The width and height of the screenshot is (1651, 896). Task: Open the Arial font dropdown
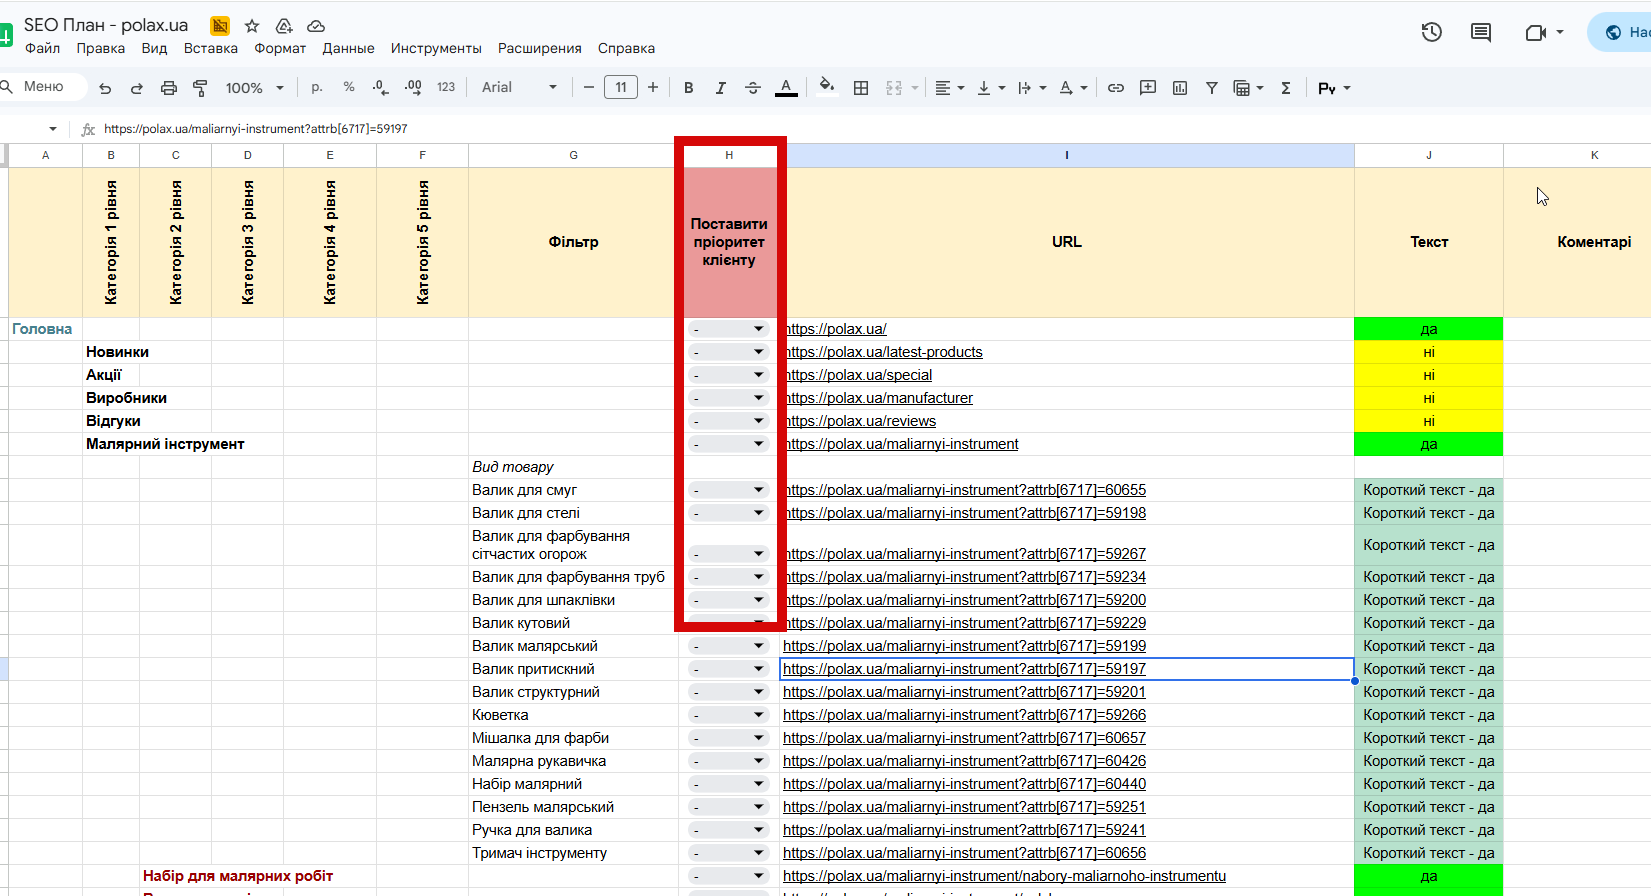click(519, 87)
